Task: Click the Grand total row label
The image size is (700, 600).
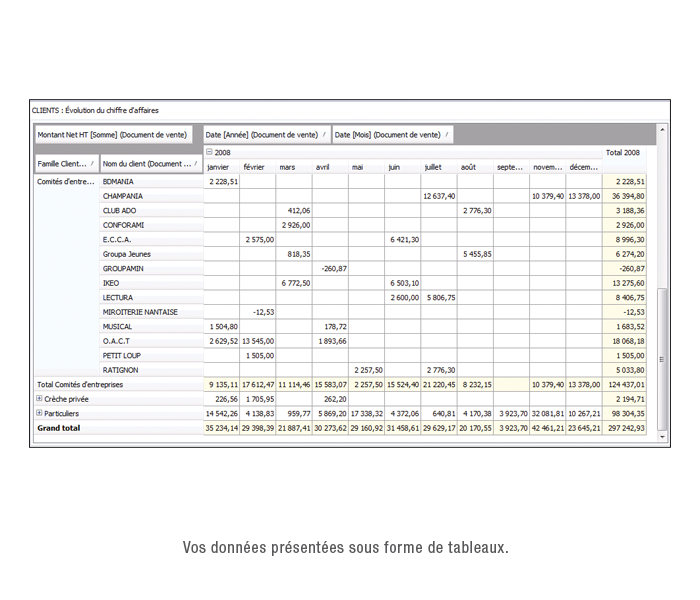Action: coord(59,427)
